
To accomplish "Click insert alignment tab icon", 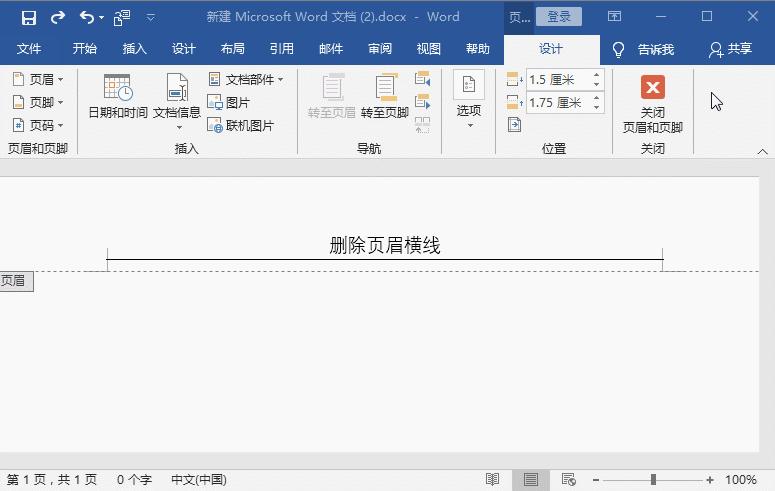I will tap(514, 125).
